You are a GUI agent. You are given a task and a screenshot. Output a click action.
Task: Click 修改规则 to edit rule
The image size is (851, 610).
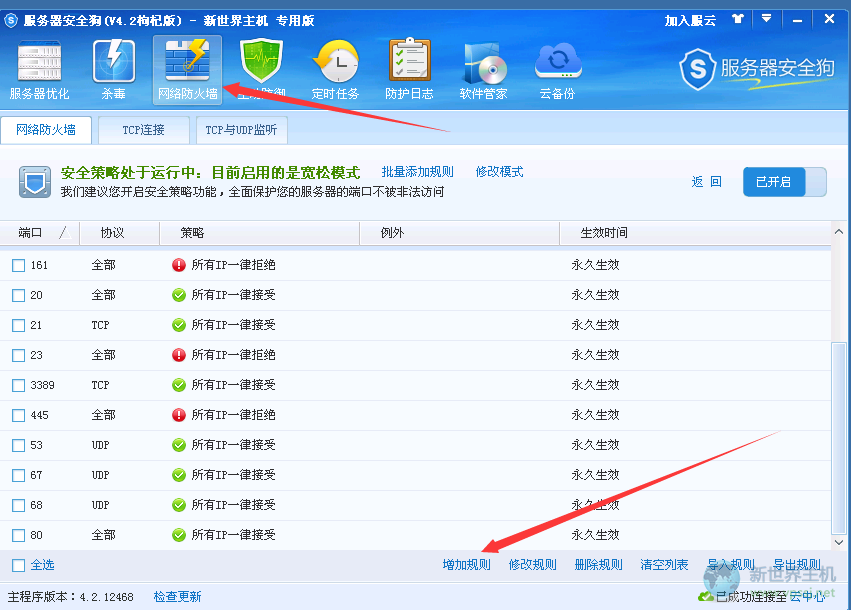point(532,565)
